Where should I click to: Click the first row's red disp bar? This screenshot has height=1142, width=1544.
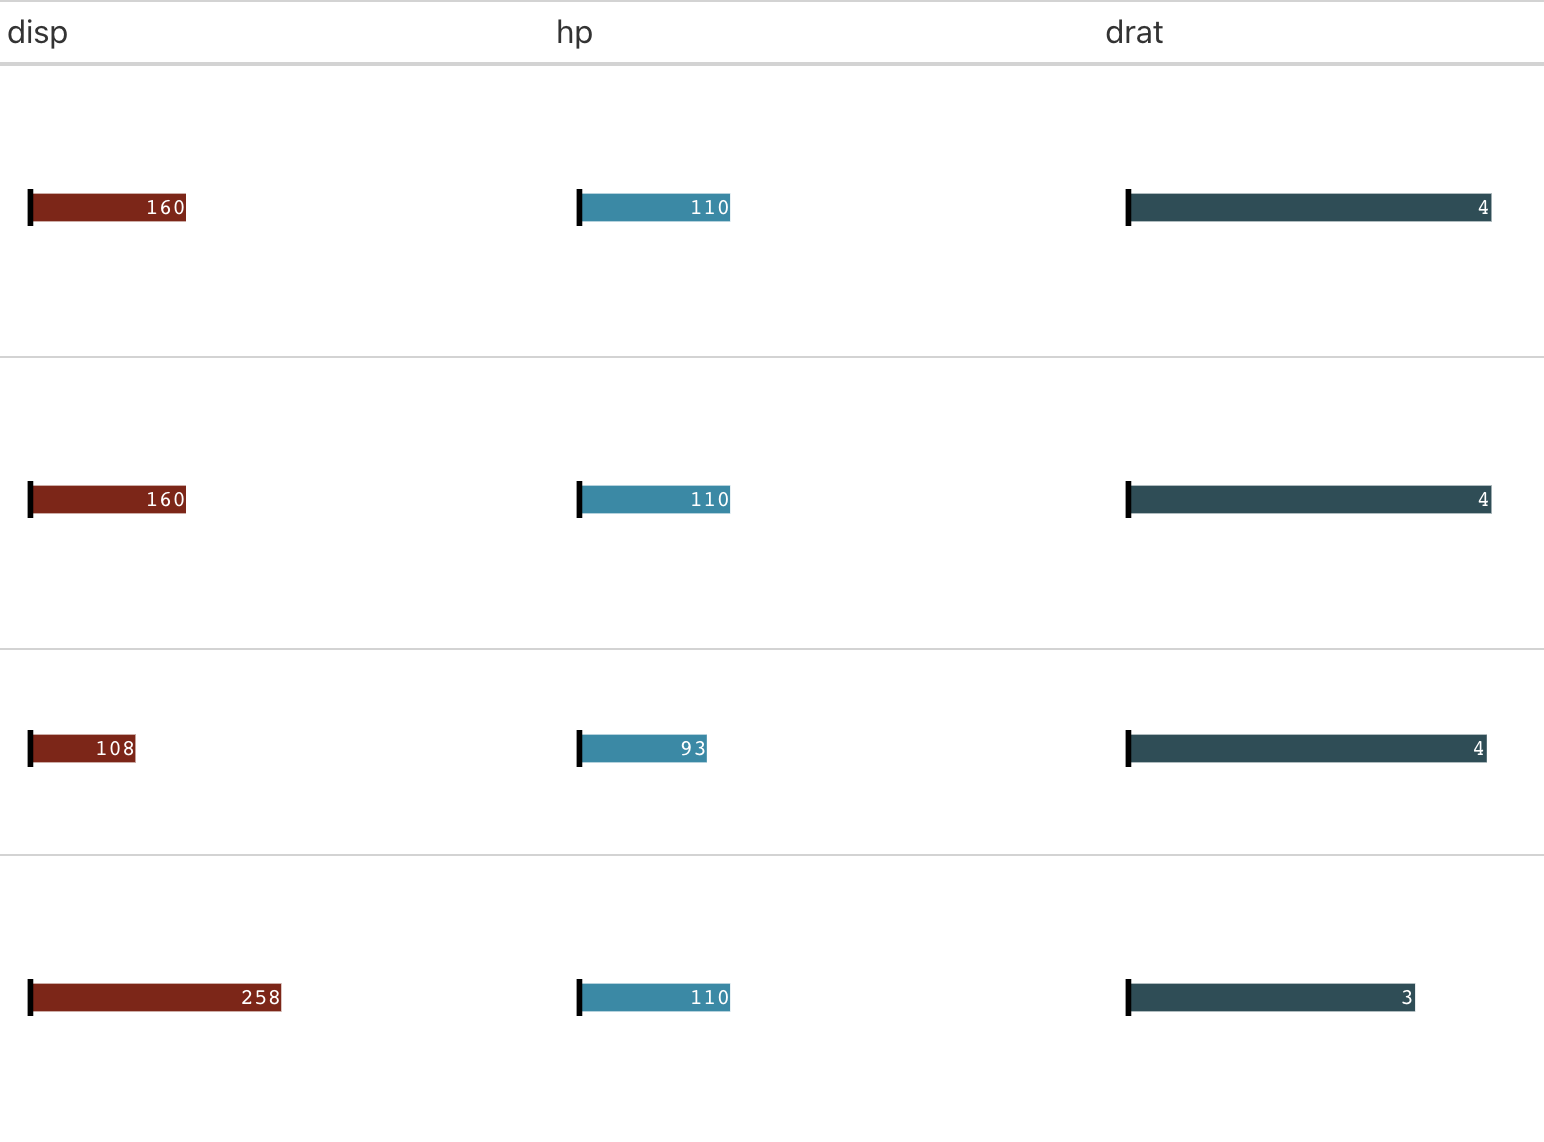point(108,208)
